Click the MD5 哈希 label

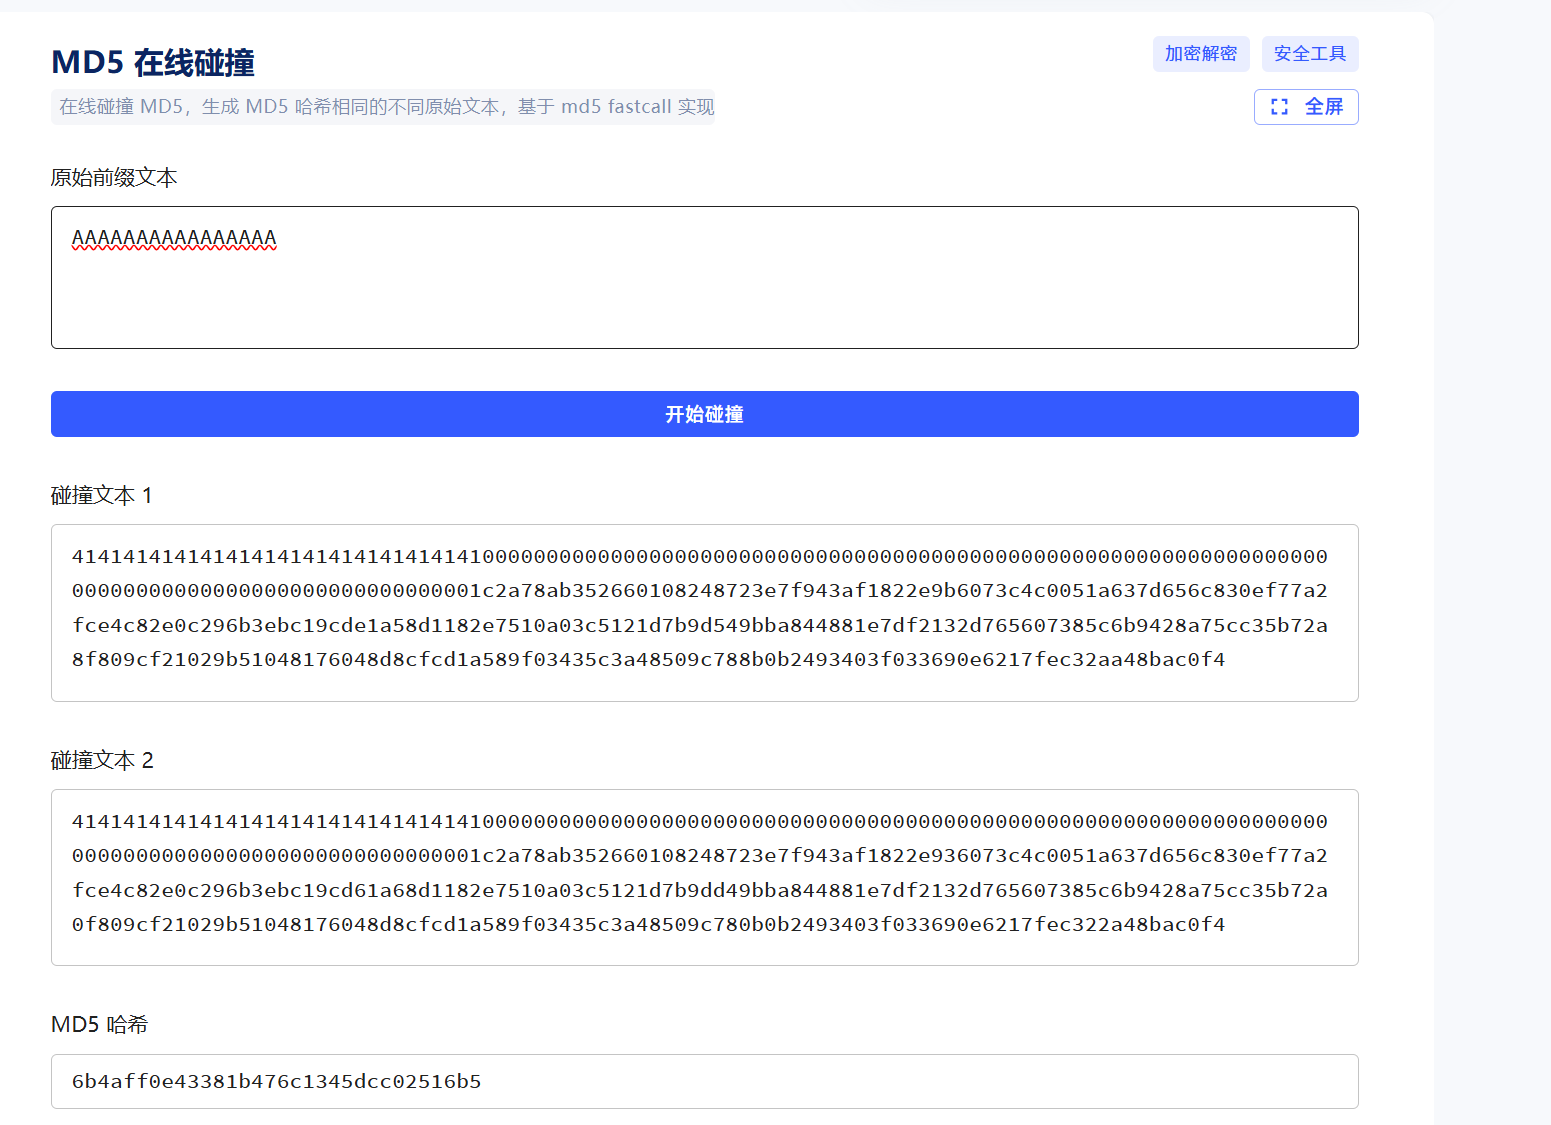[x=99, y=1025]
